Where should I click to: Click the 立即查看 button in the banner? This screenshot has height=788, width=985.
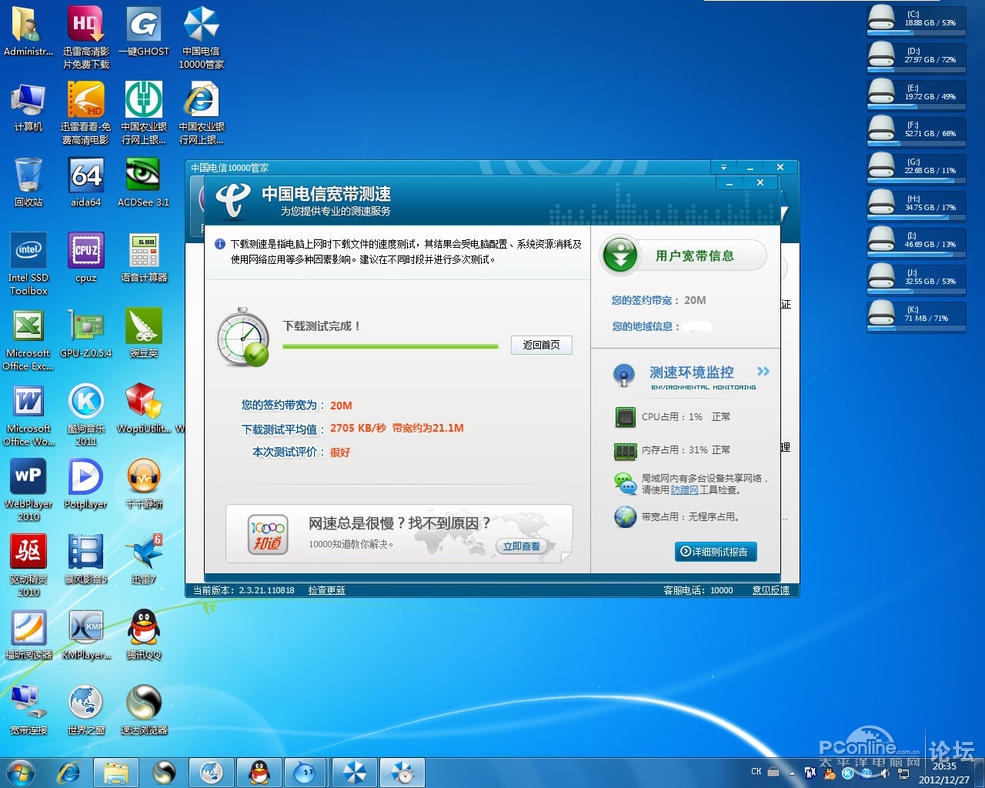[x=521, y=547]
